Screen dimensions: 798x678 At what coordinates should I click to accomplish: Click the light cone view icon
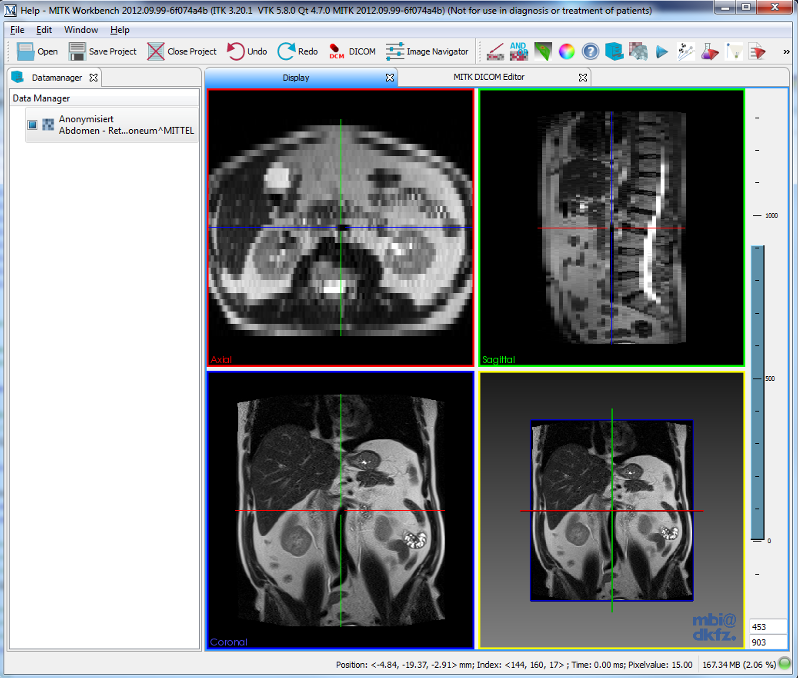[x=733, y=51]
